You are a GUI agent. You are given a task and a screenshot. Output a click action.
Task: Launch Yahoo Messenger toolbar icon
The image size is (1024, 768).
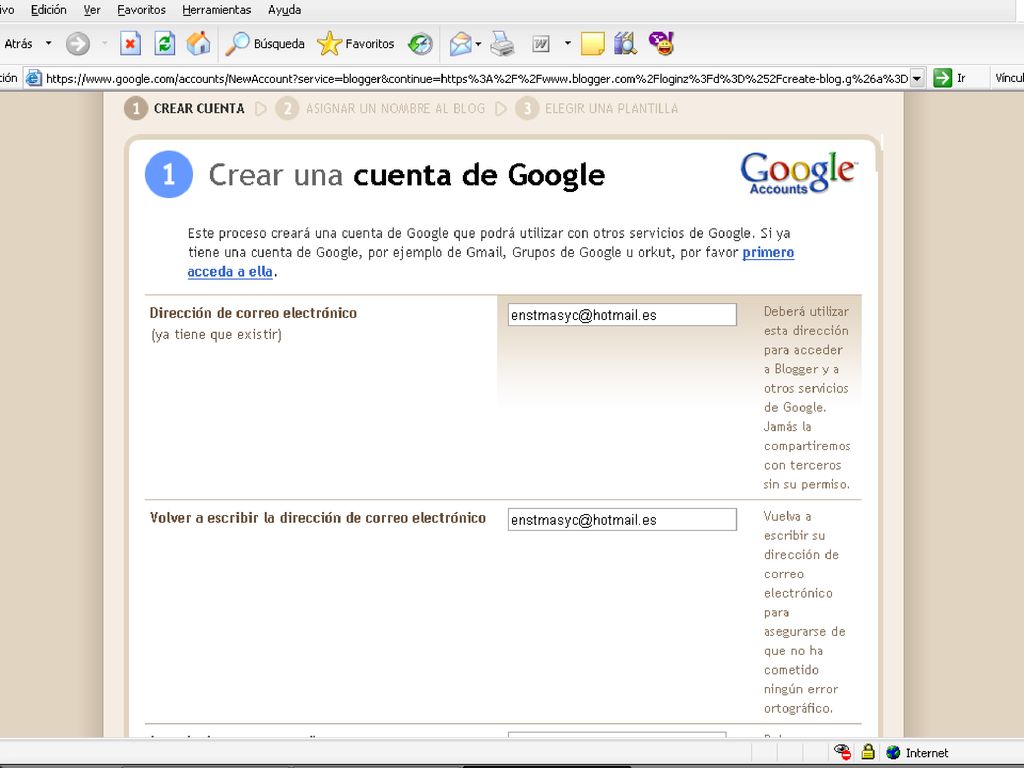661,44
